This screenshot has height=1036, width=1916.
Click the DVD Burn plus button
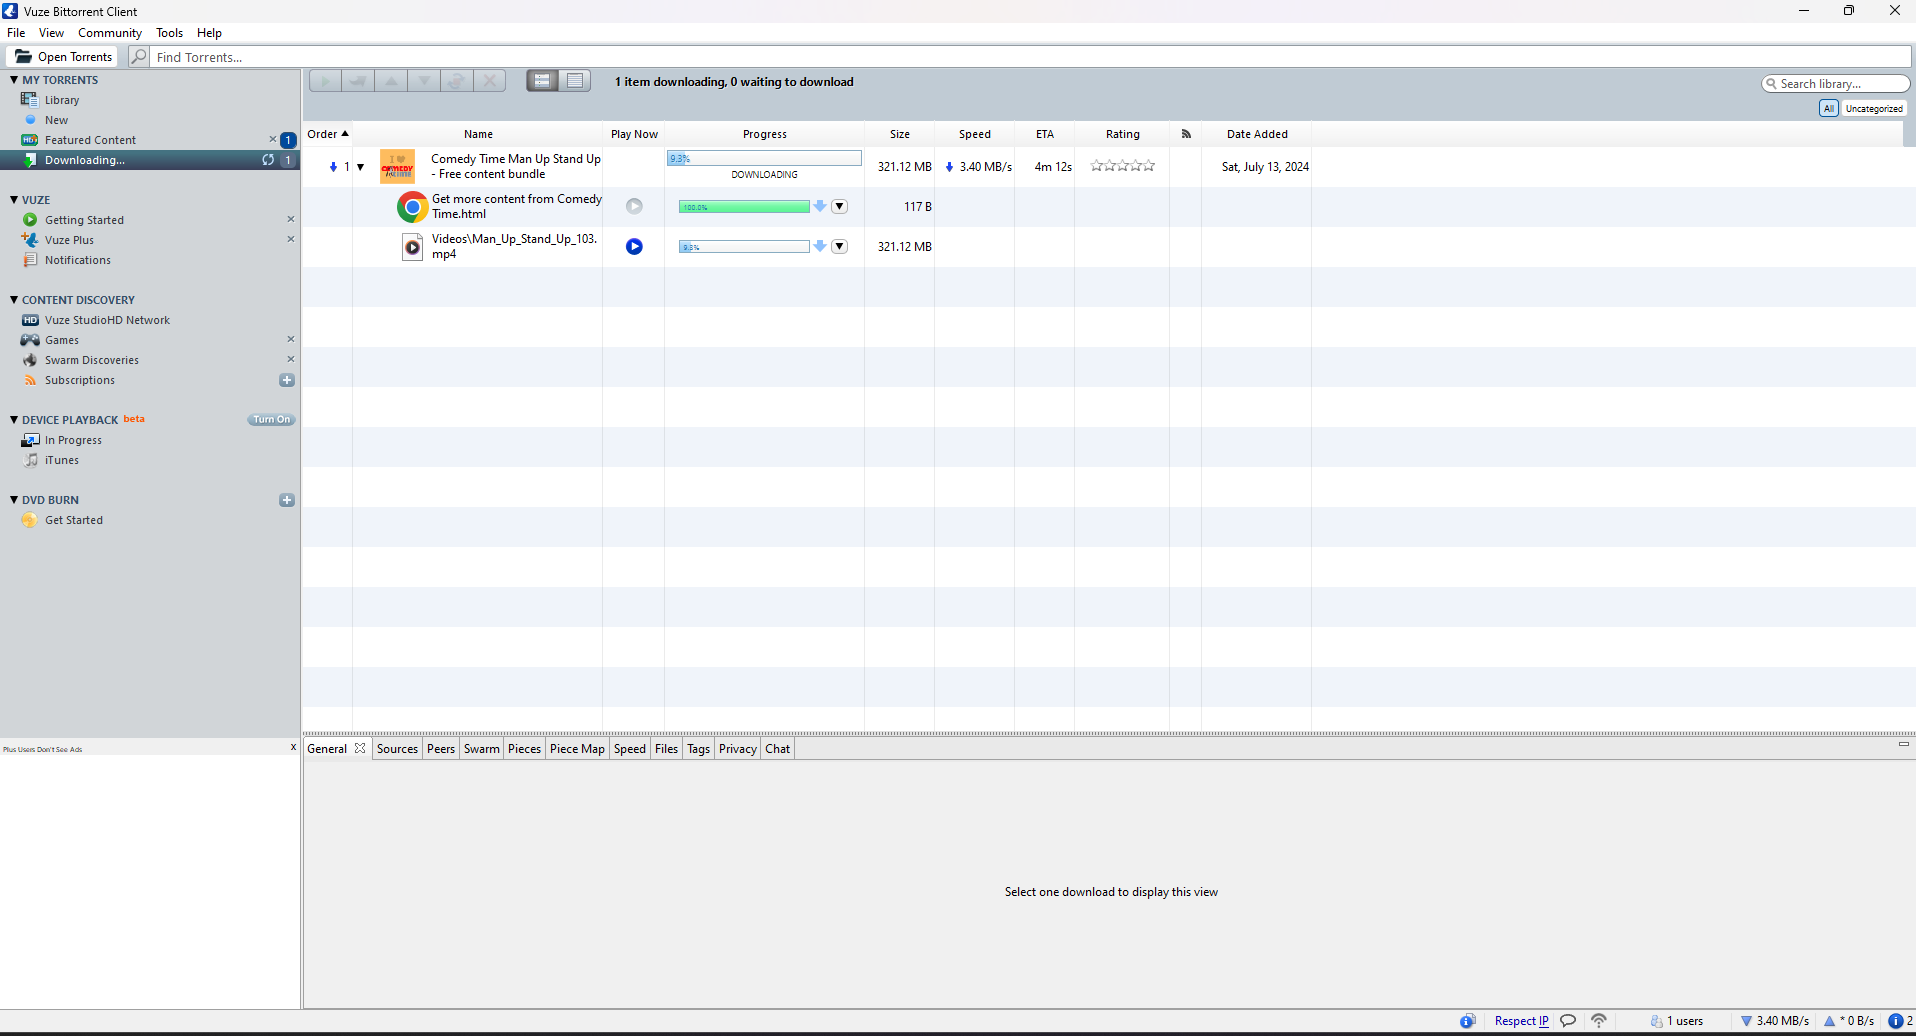[287, 500]
